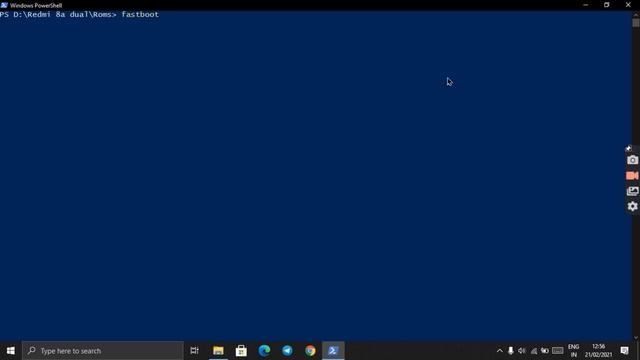Minimize the Windows PowerShell window
This screenshot has height=360, width=640.
(586, 5)
